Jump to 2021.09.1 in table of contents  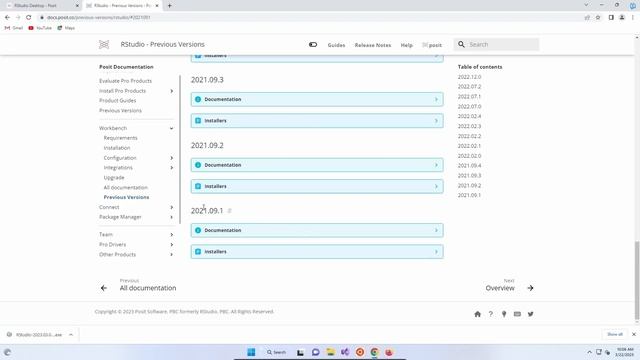coord(469,195)
